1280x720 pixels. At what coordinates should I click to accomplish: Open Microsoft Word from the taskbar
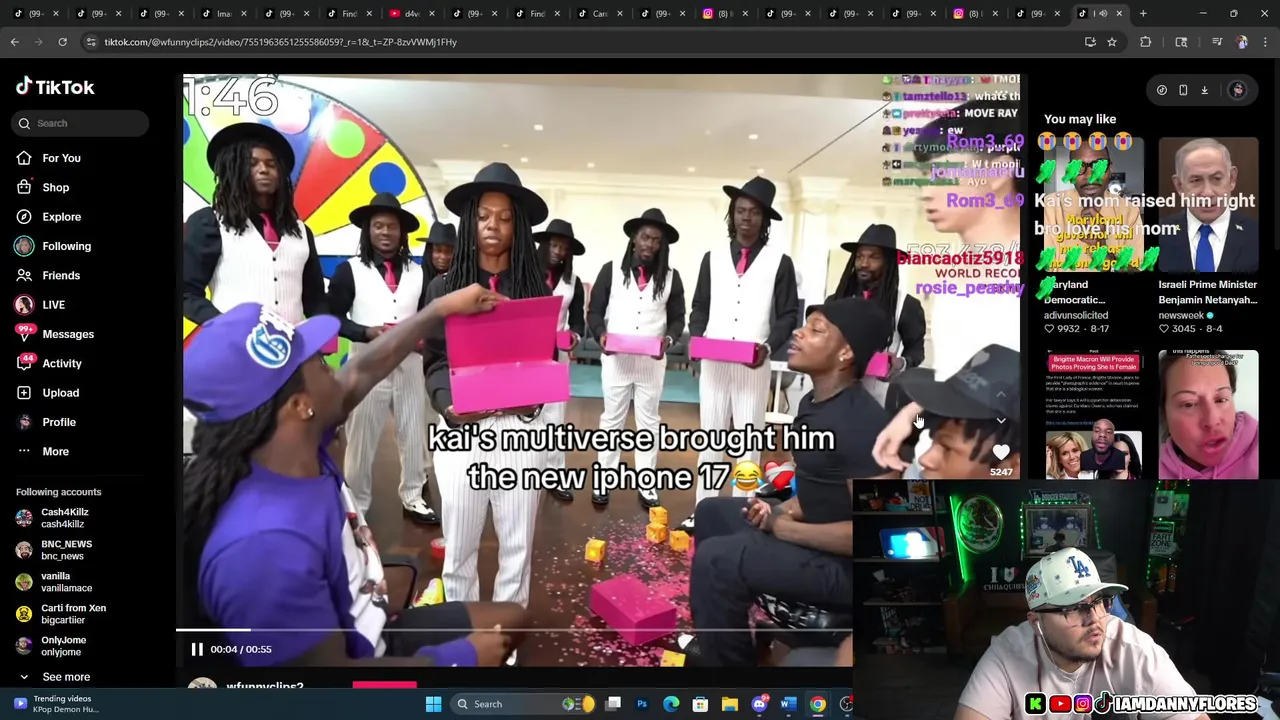[787, 704]
